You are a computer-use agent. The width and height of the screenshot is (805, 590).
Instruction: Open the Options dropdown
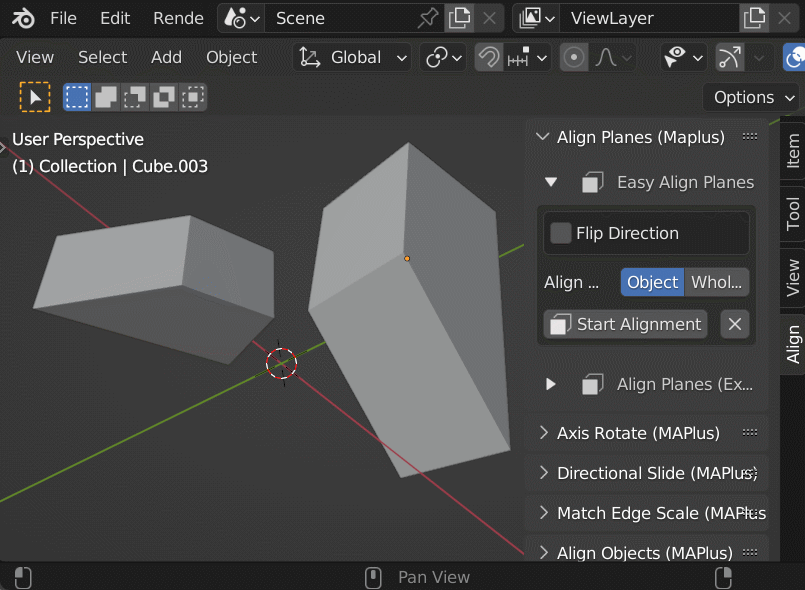tap(753, 97)
